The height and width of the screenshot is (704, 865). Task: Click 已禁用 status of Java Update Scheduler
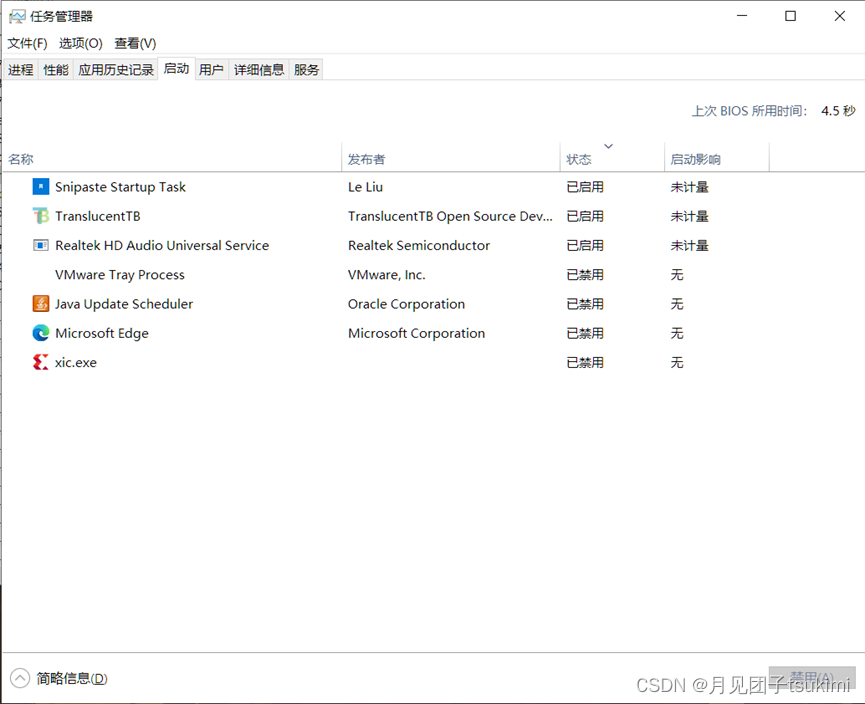click(585, 304)
